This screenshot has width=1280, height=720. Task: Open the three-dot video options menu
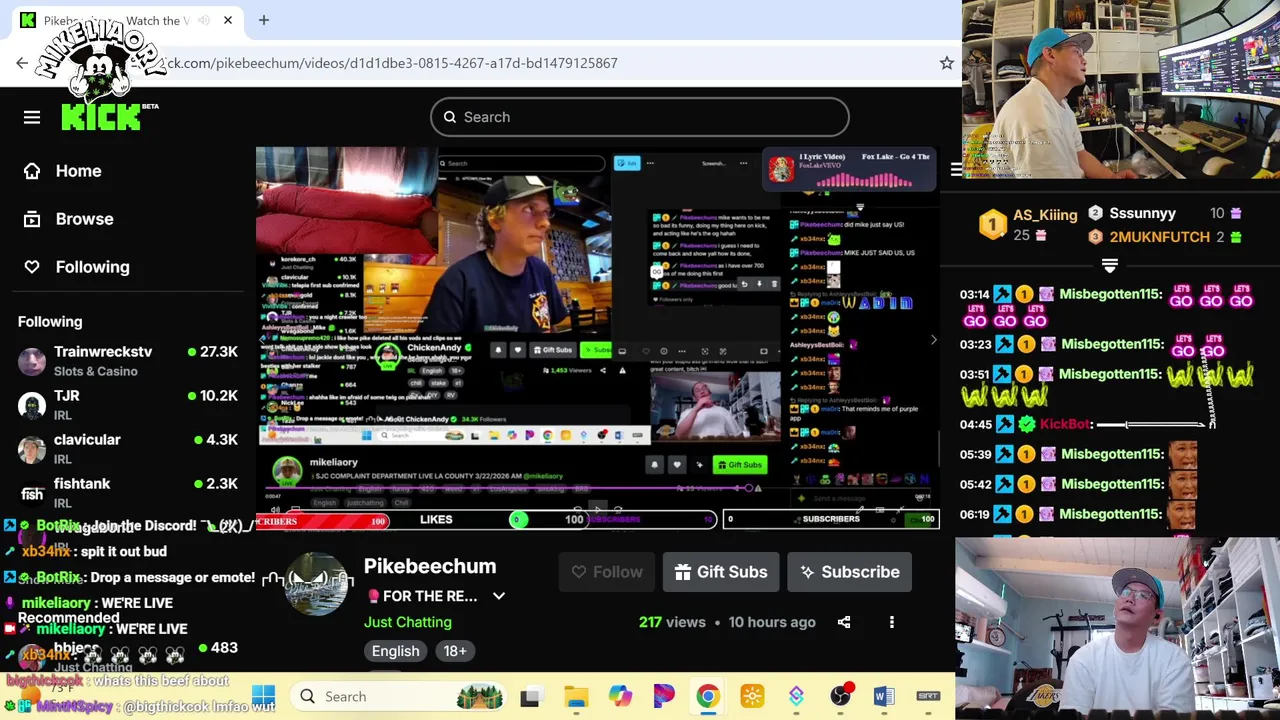pyautogui.click(x=892, y=622)
